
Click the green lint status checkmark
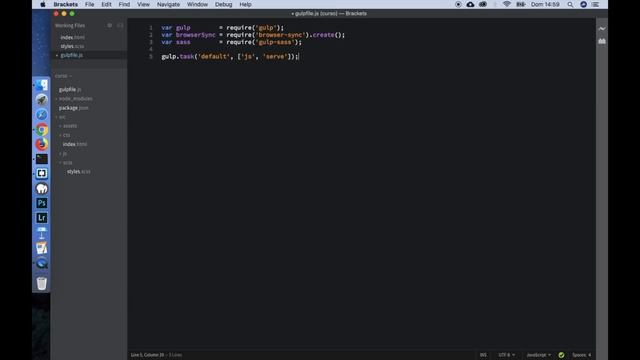561,355
